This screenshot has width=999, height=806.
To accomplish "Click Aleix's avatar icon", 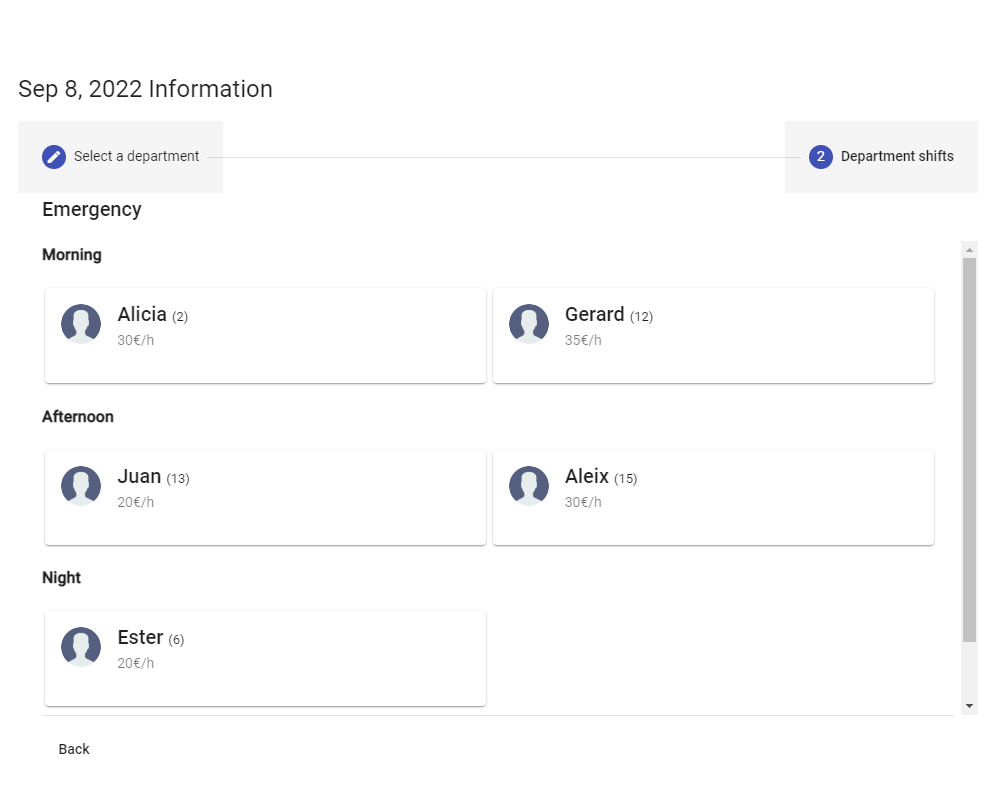I will (529, 486).
